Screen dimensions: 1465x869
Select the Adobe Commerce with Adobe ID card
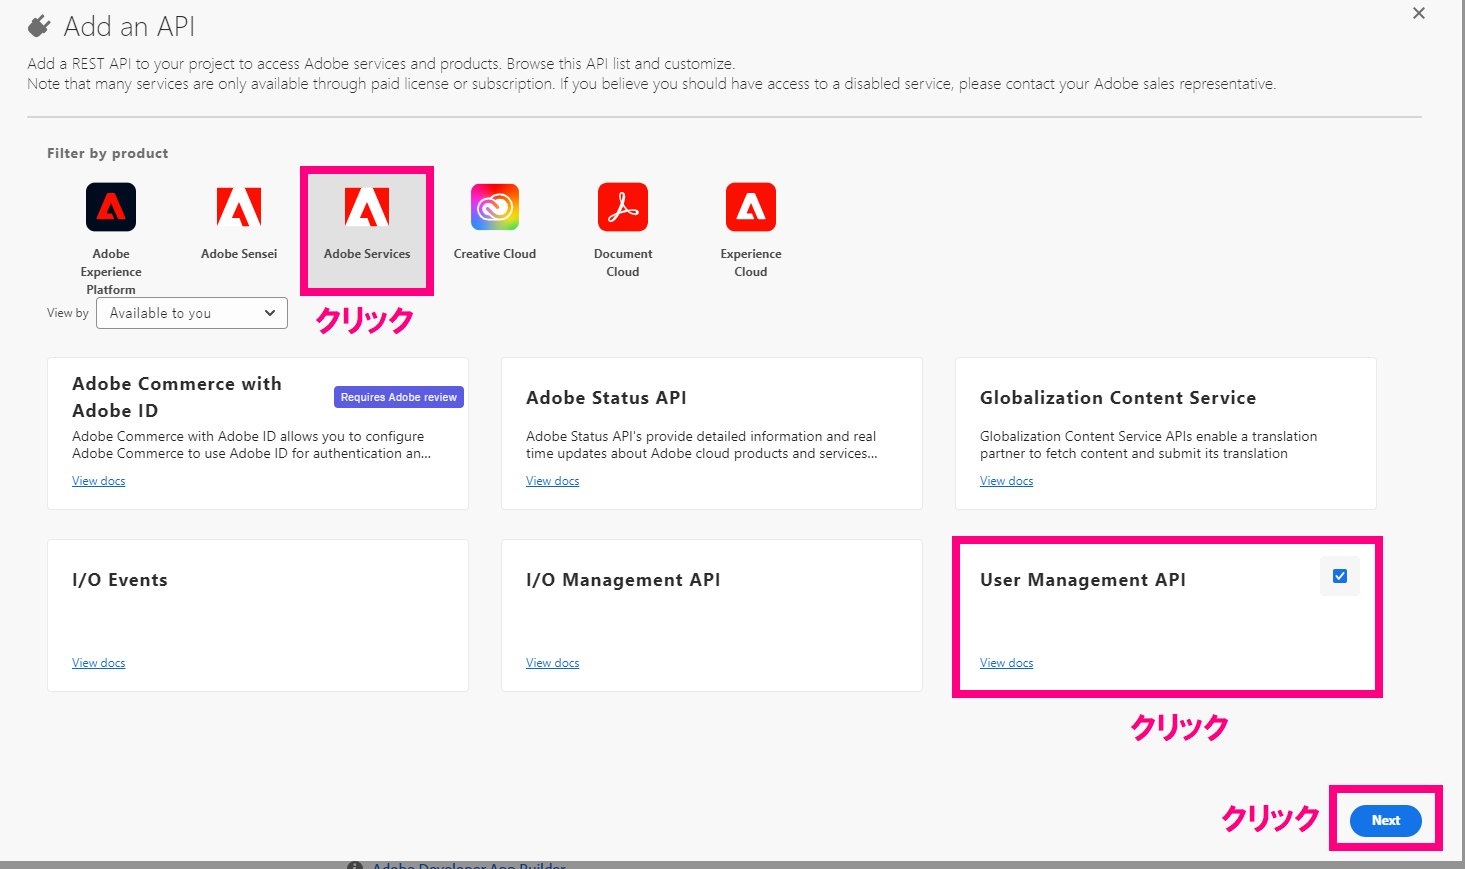pyautogui.click(x=258, y=434)
